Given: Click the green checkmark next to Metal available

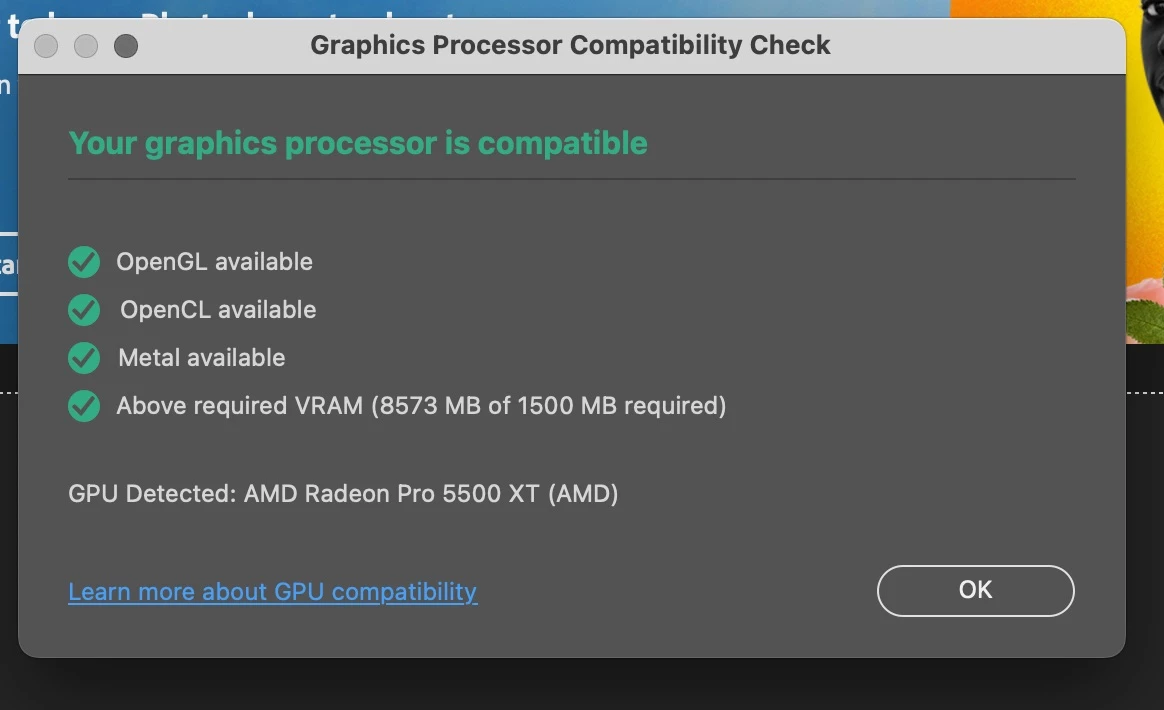Looking at the screenshot, I should 84,358.
